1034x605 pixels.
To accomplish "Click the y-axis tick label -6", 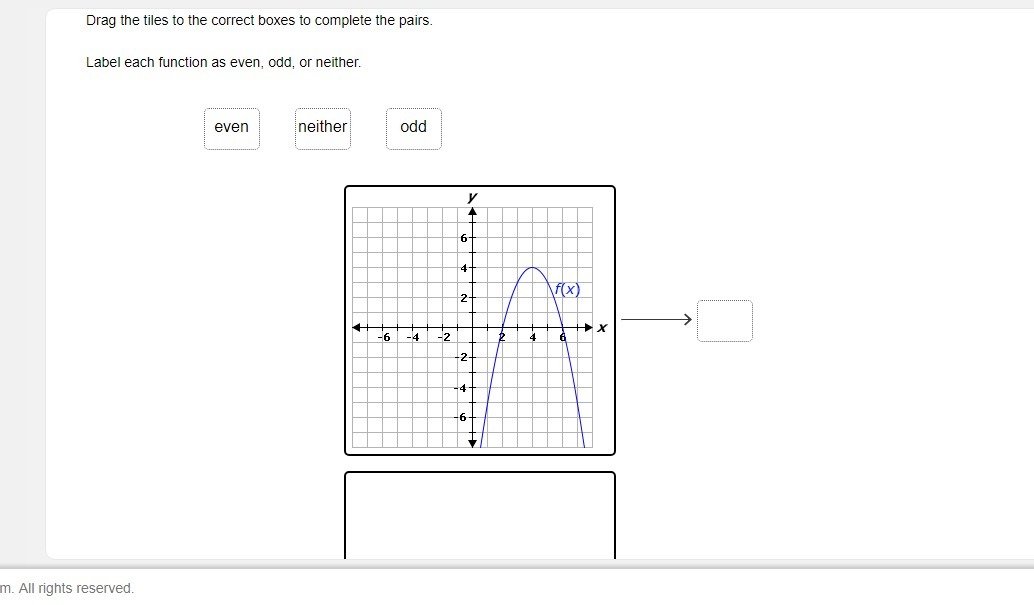I will click(x=461, y=417).
